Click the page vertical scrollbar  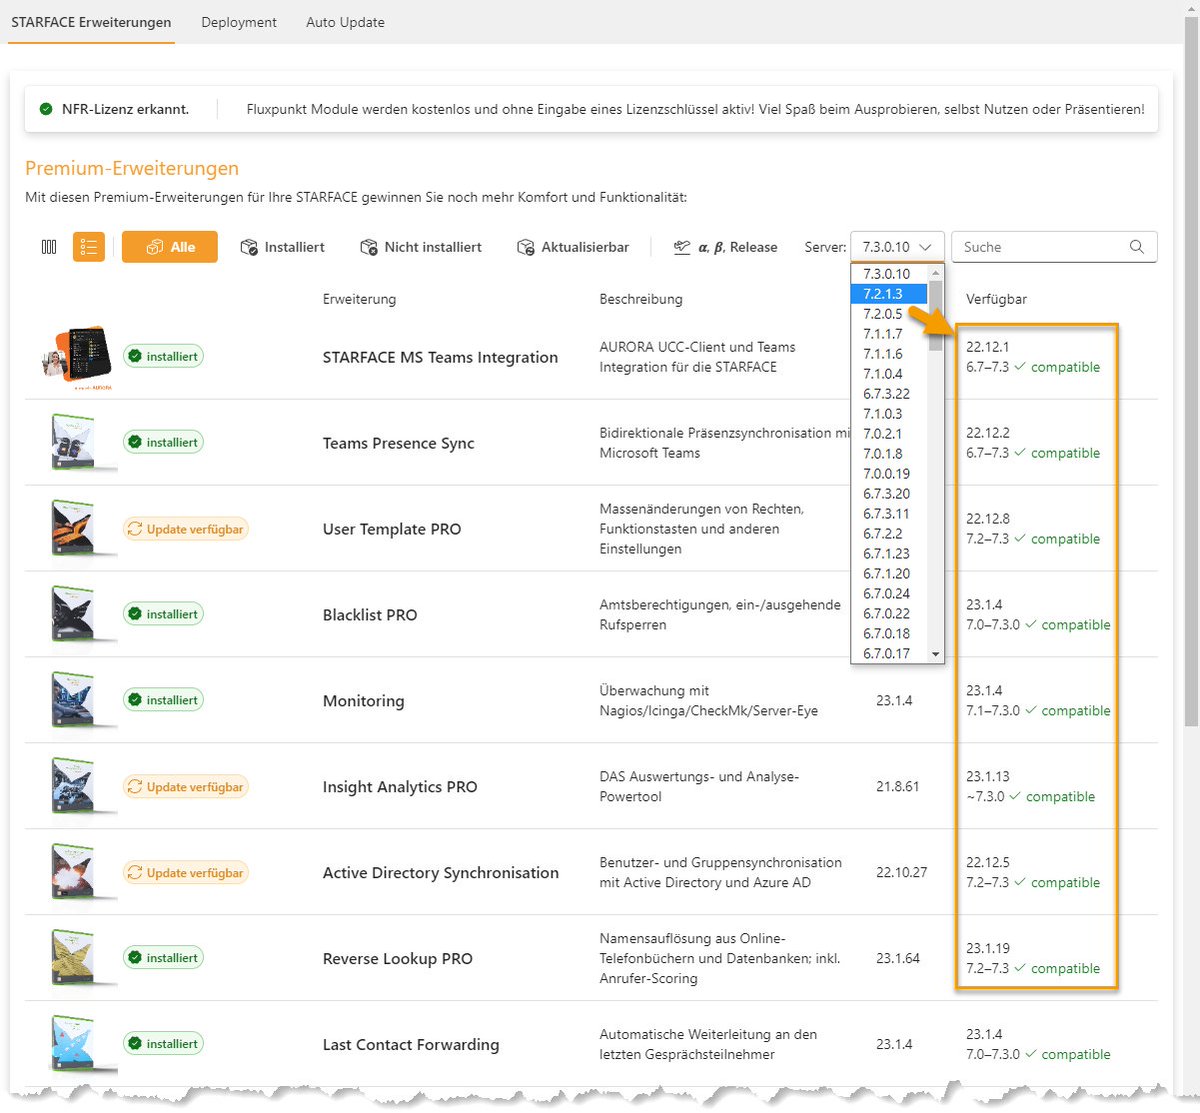[x=1191, y=370]
